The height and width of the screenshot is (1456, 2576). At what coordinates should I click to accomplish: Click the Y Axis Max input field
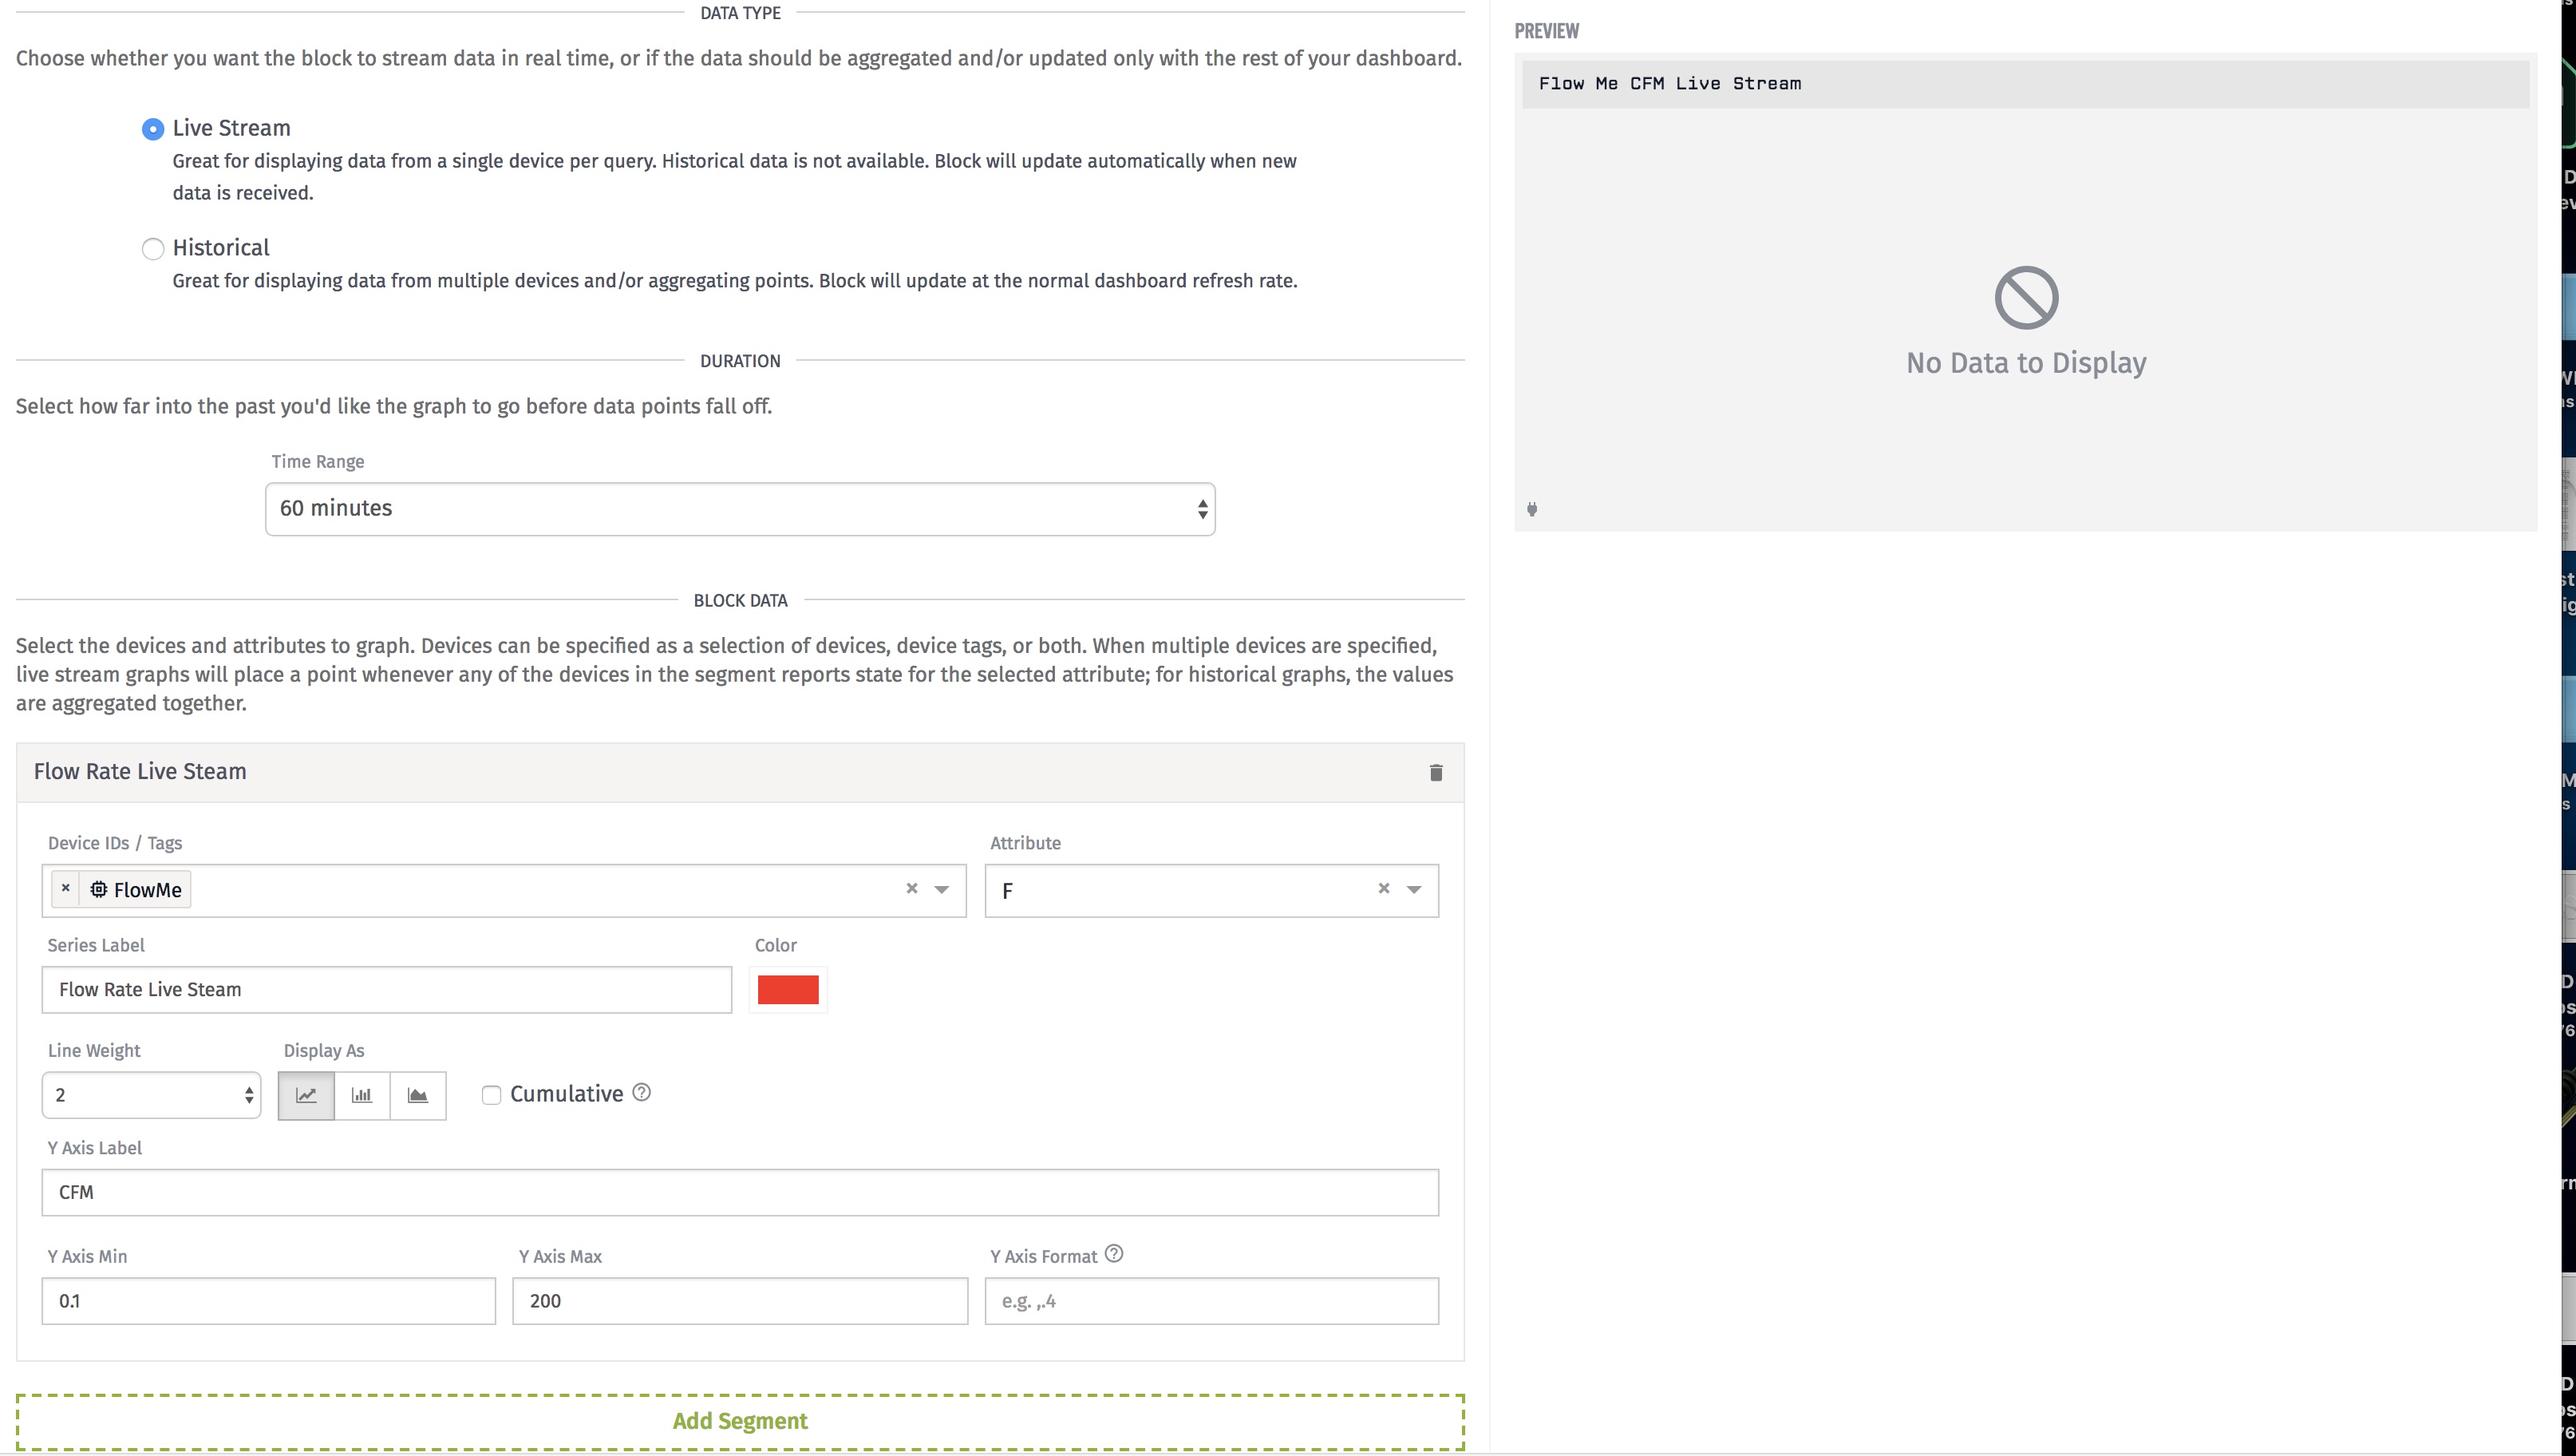point(740,1301)
